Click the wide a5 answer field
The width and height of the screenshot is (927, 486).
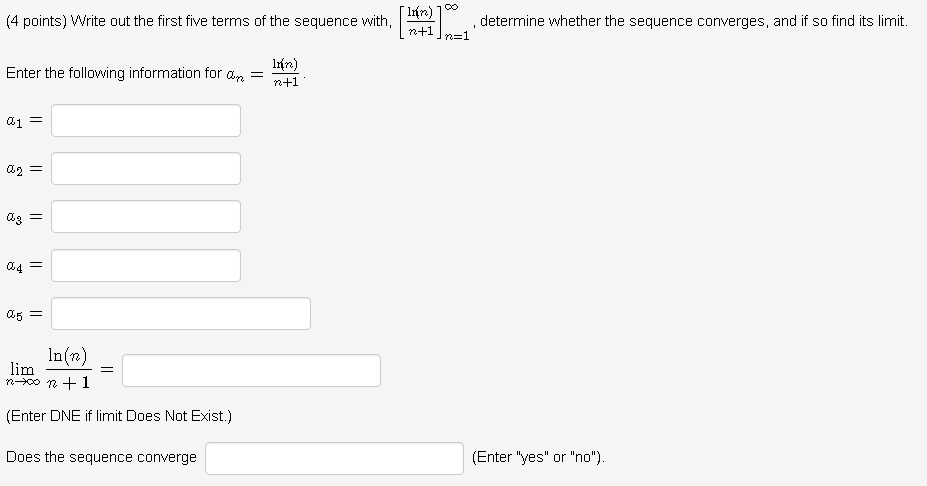tap(181, 313)
